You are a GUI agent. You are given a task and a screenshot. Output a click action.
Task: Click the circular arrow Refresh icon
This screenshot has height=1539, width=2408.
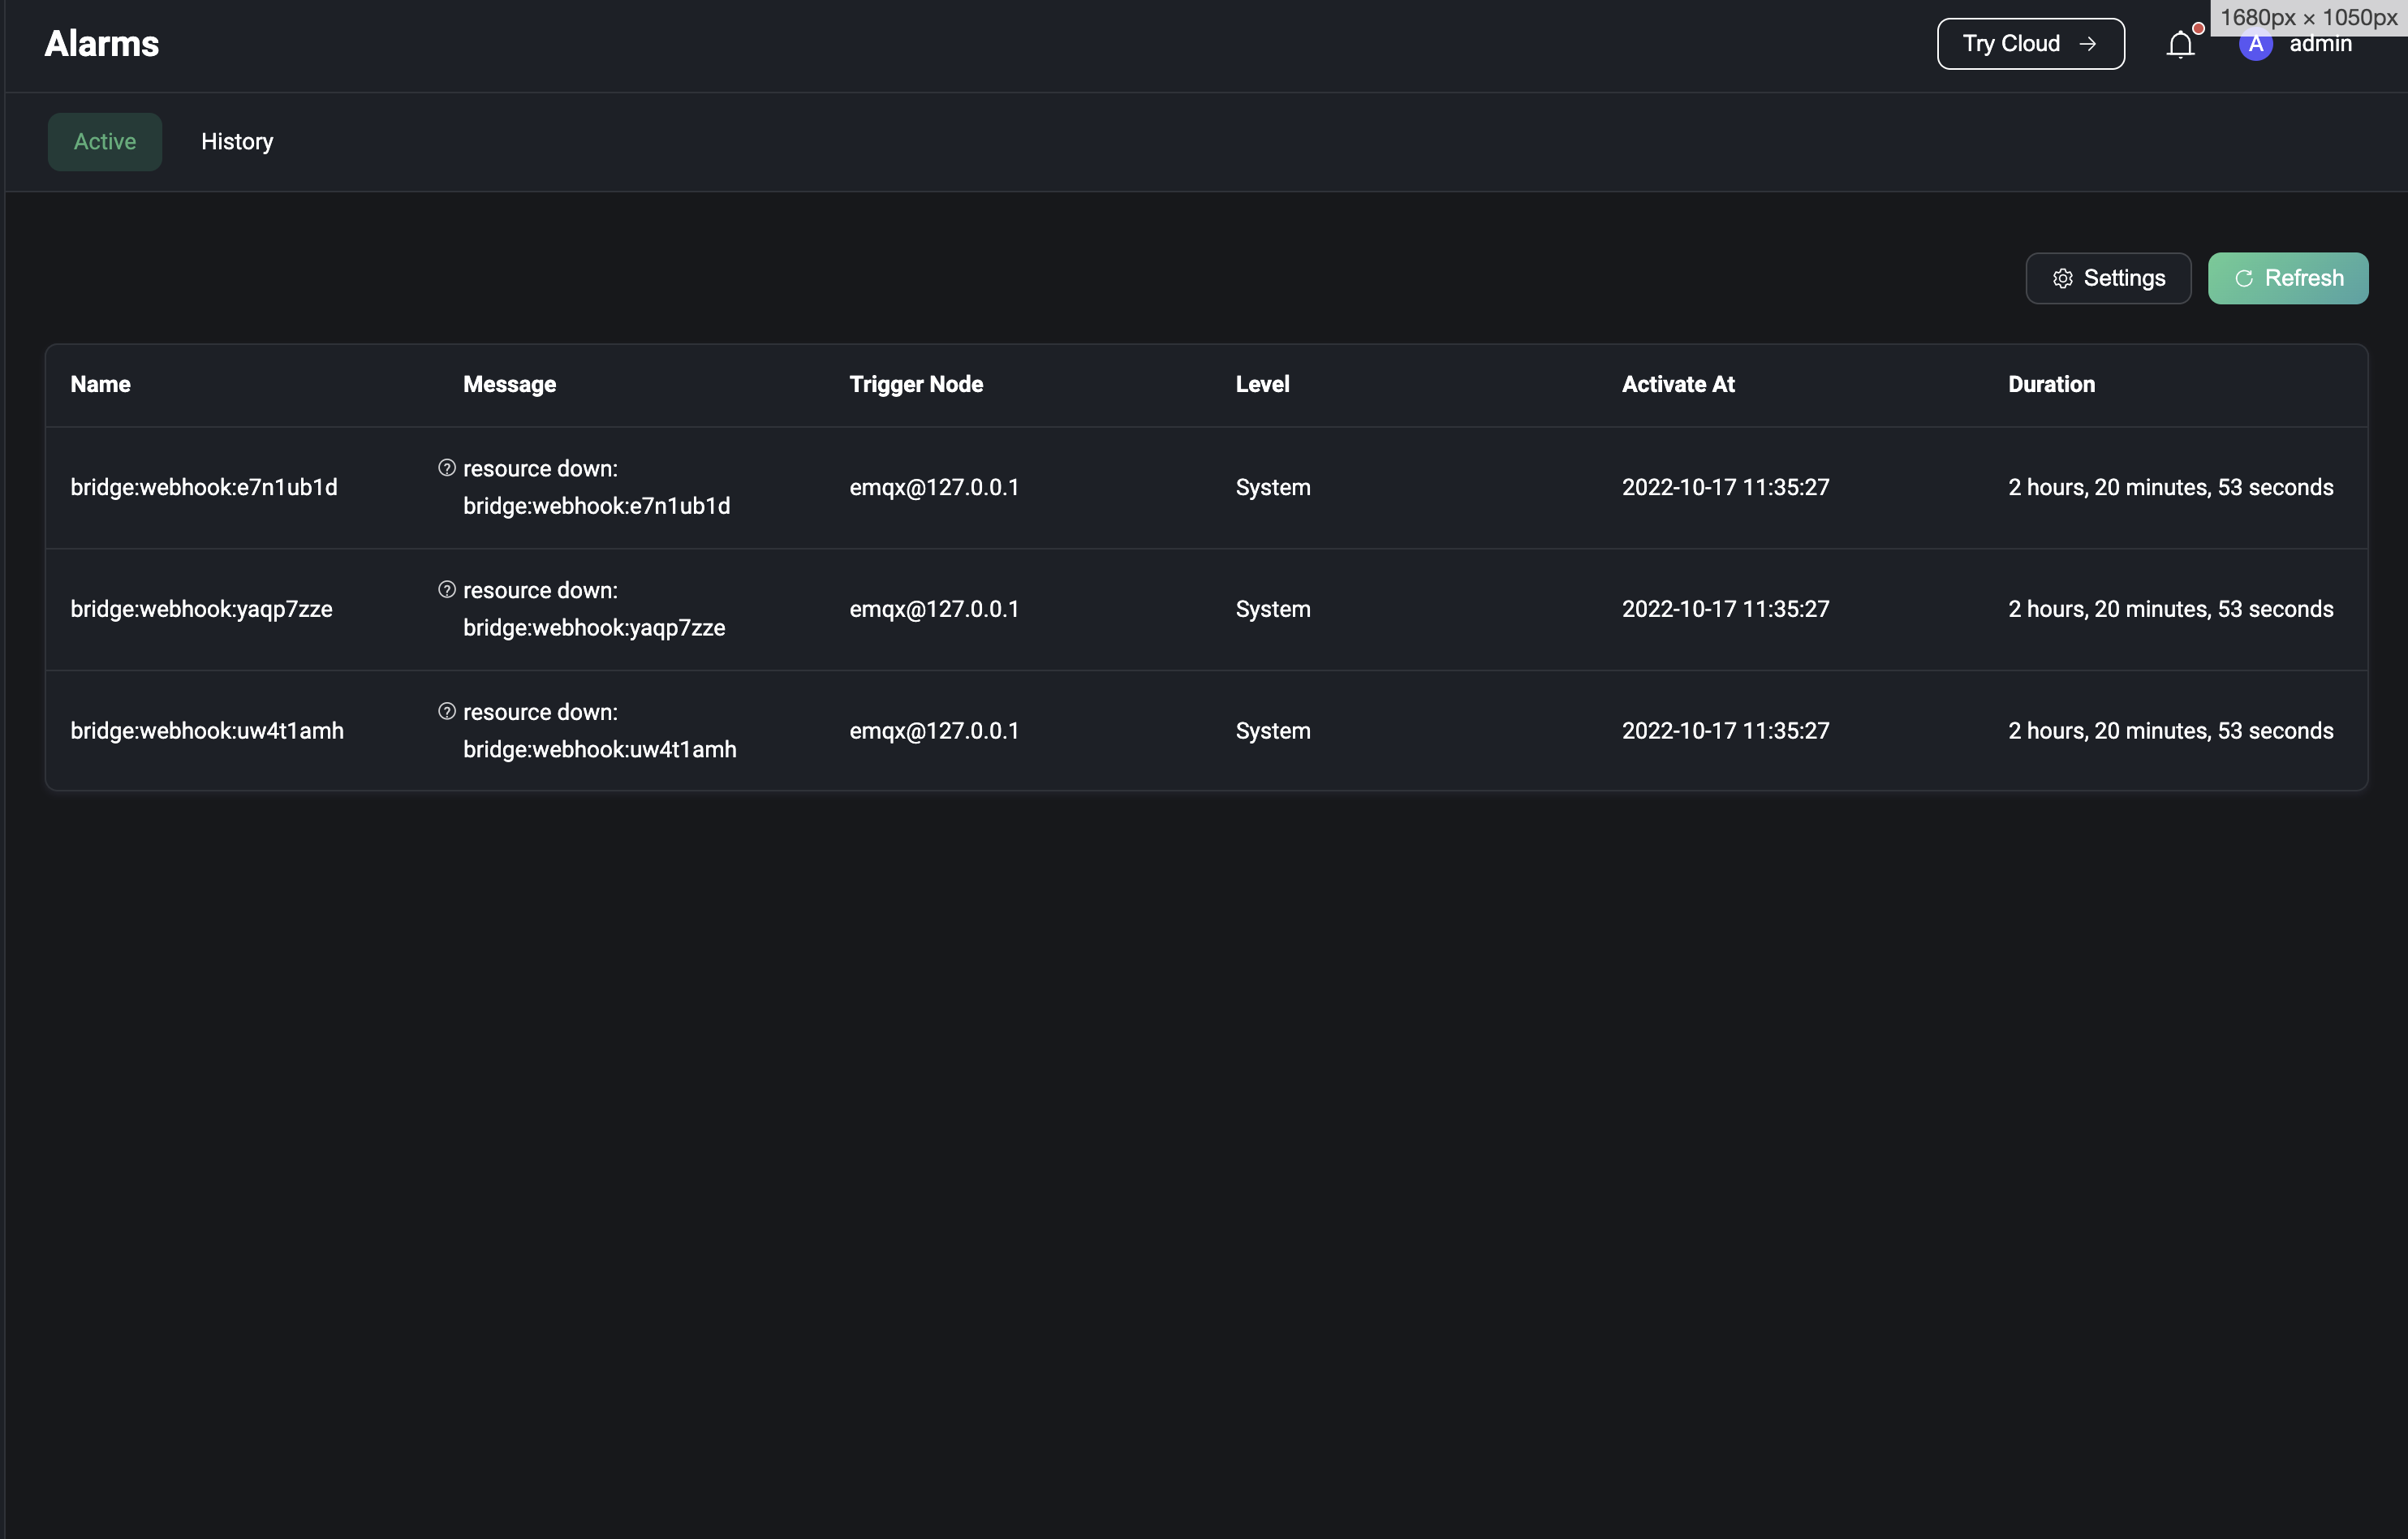(x=2244, y=279)
